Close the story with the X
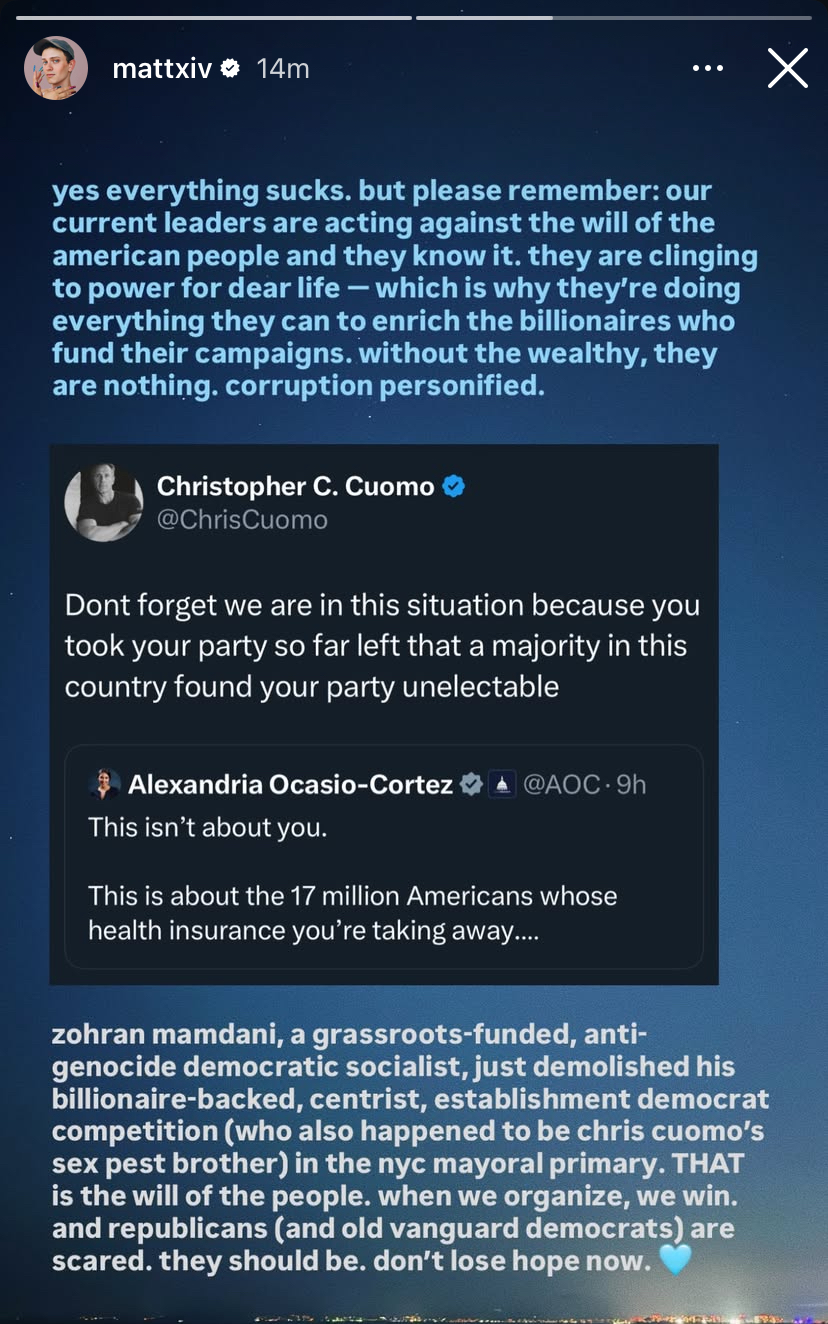Screen dimensions: 828x1324 [x=787, y=68]
